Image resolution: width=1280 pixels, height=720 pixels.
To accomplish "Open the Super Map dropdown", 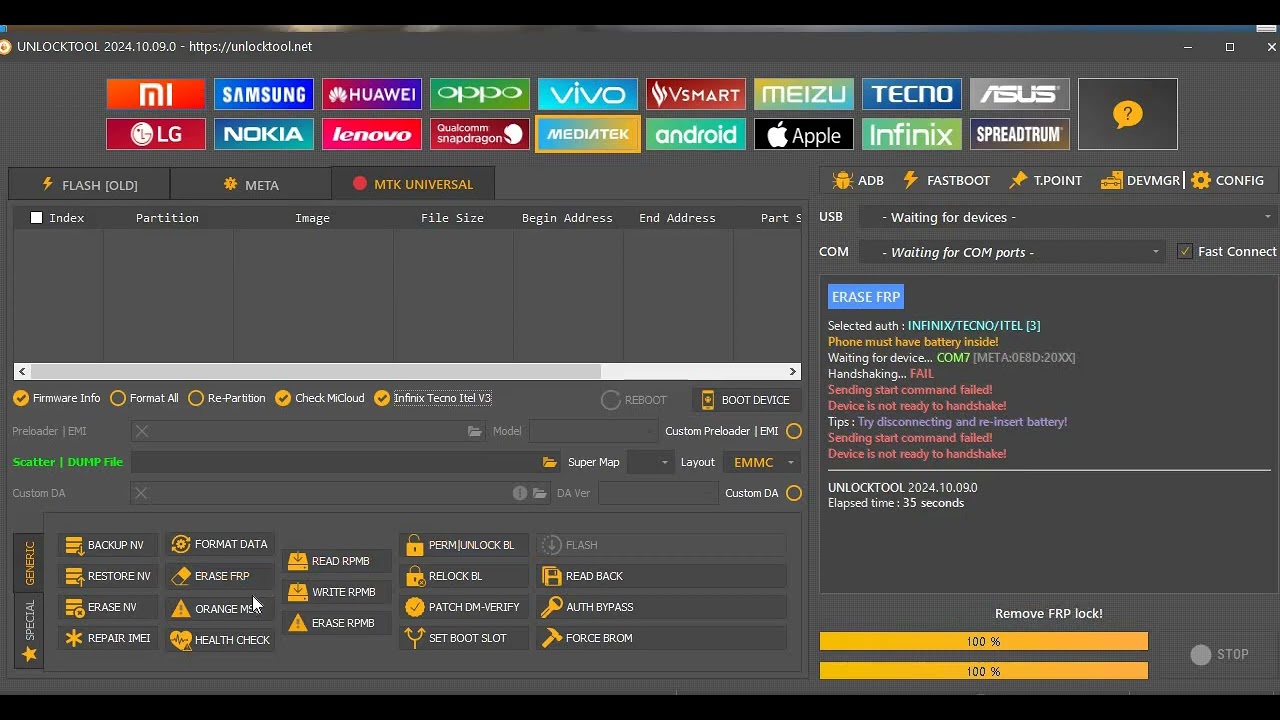I will coord(650,462).
